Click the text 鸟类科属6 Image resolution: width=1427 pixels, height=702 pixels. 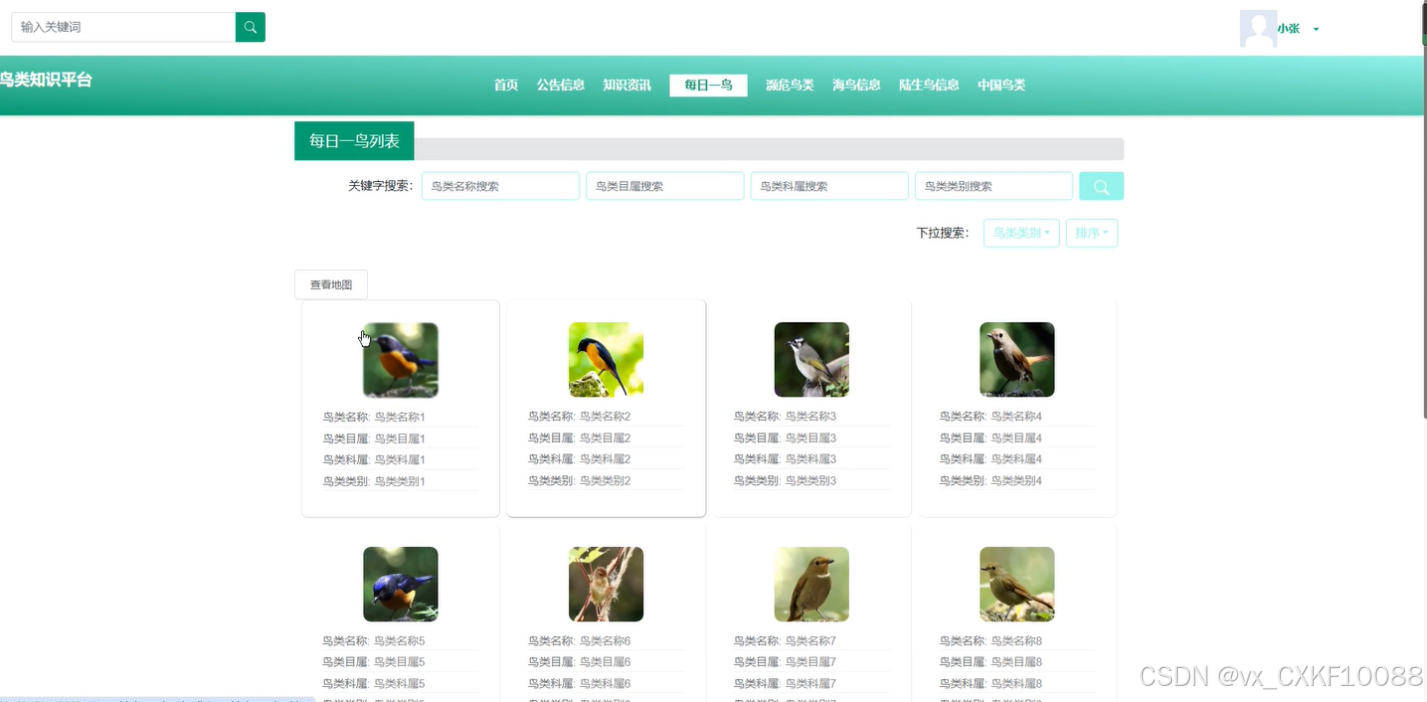tap(606, 684)
